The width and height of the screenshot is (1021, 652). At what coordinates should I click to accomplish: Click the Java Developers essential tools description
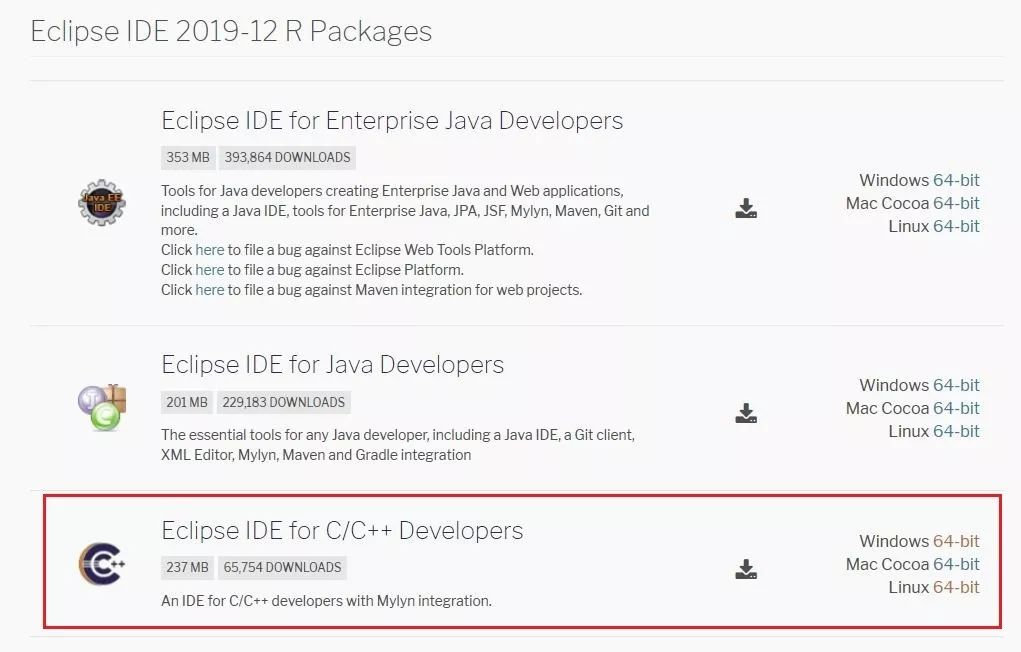pos(398,445)
